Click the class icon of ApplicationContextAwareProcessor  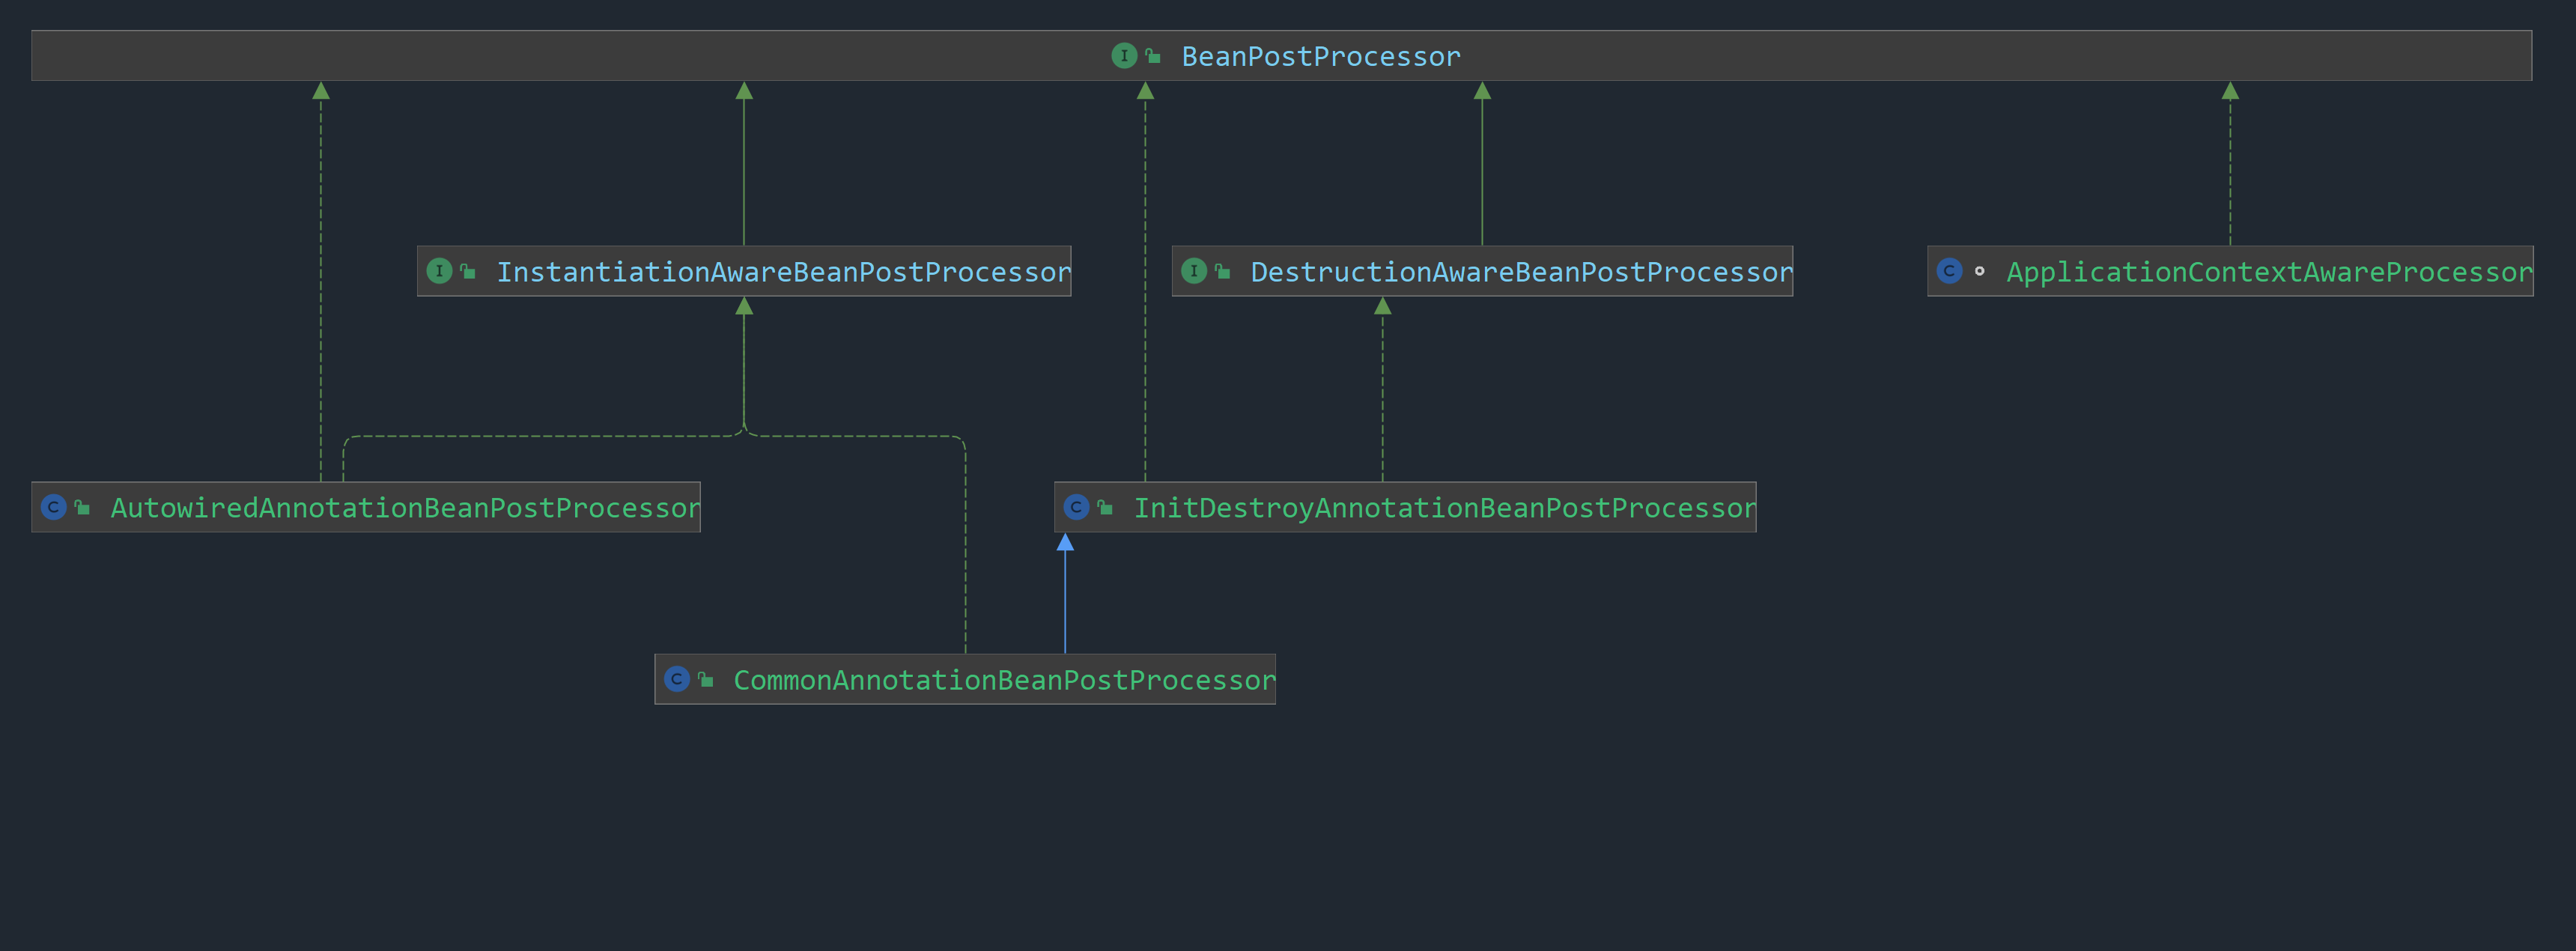1949,271
